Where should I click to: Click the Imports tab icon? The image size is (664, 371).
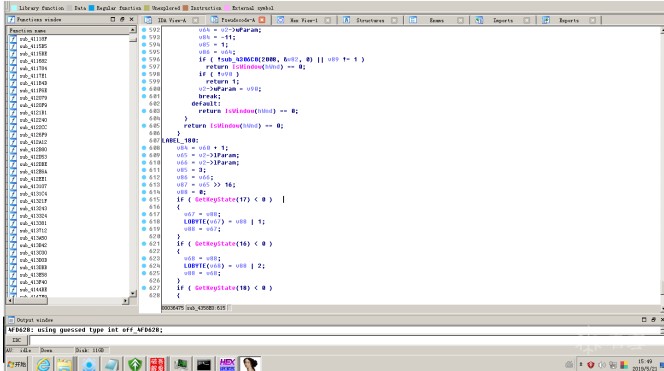[x=479, y=20]
